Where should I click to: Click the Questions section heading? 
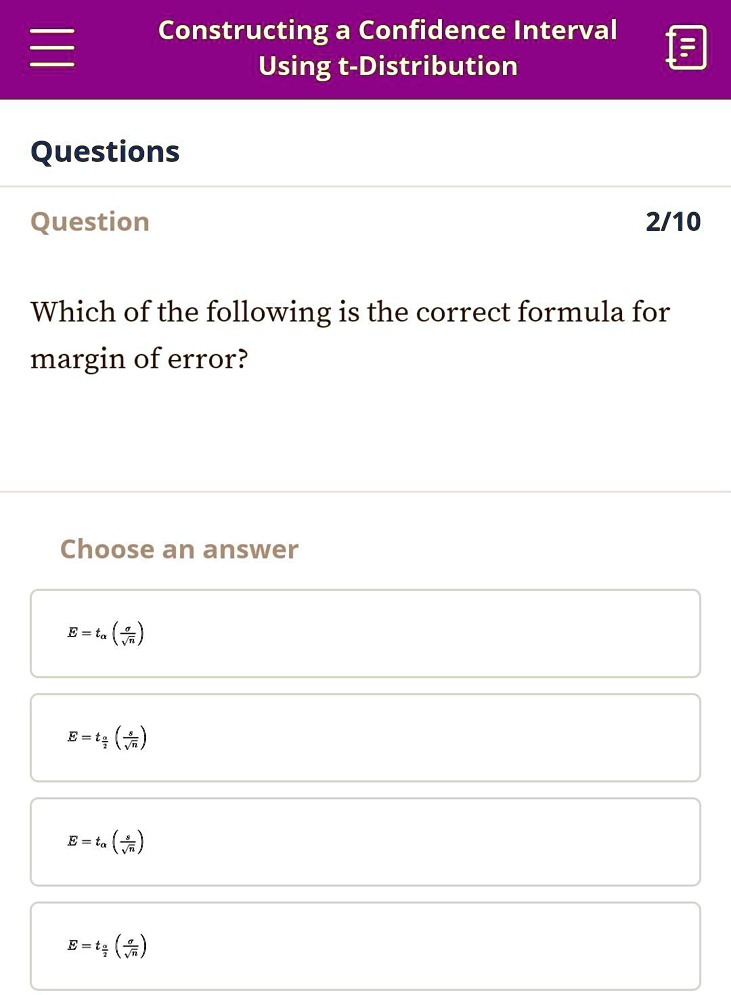click(x=105, y=151)
